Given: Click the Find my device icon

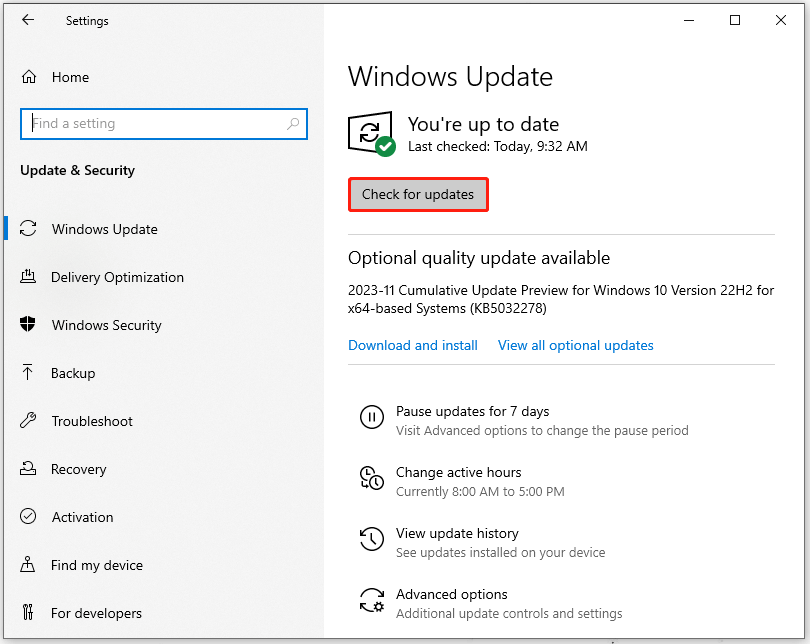Looking at the screenshot, I should [x=28, y=564].
